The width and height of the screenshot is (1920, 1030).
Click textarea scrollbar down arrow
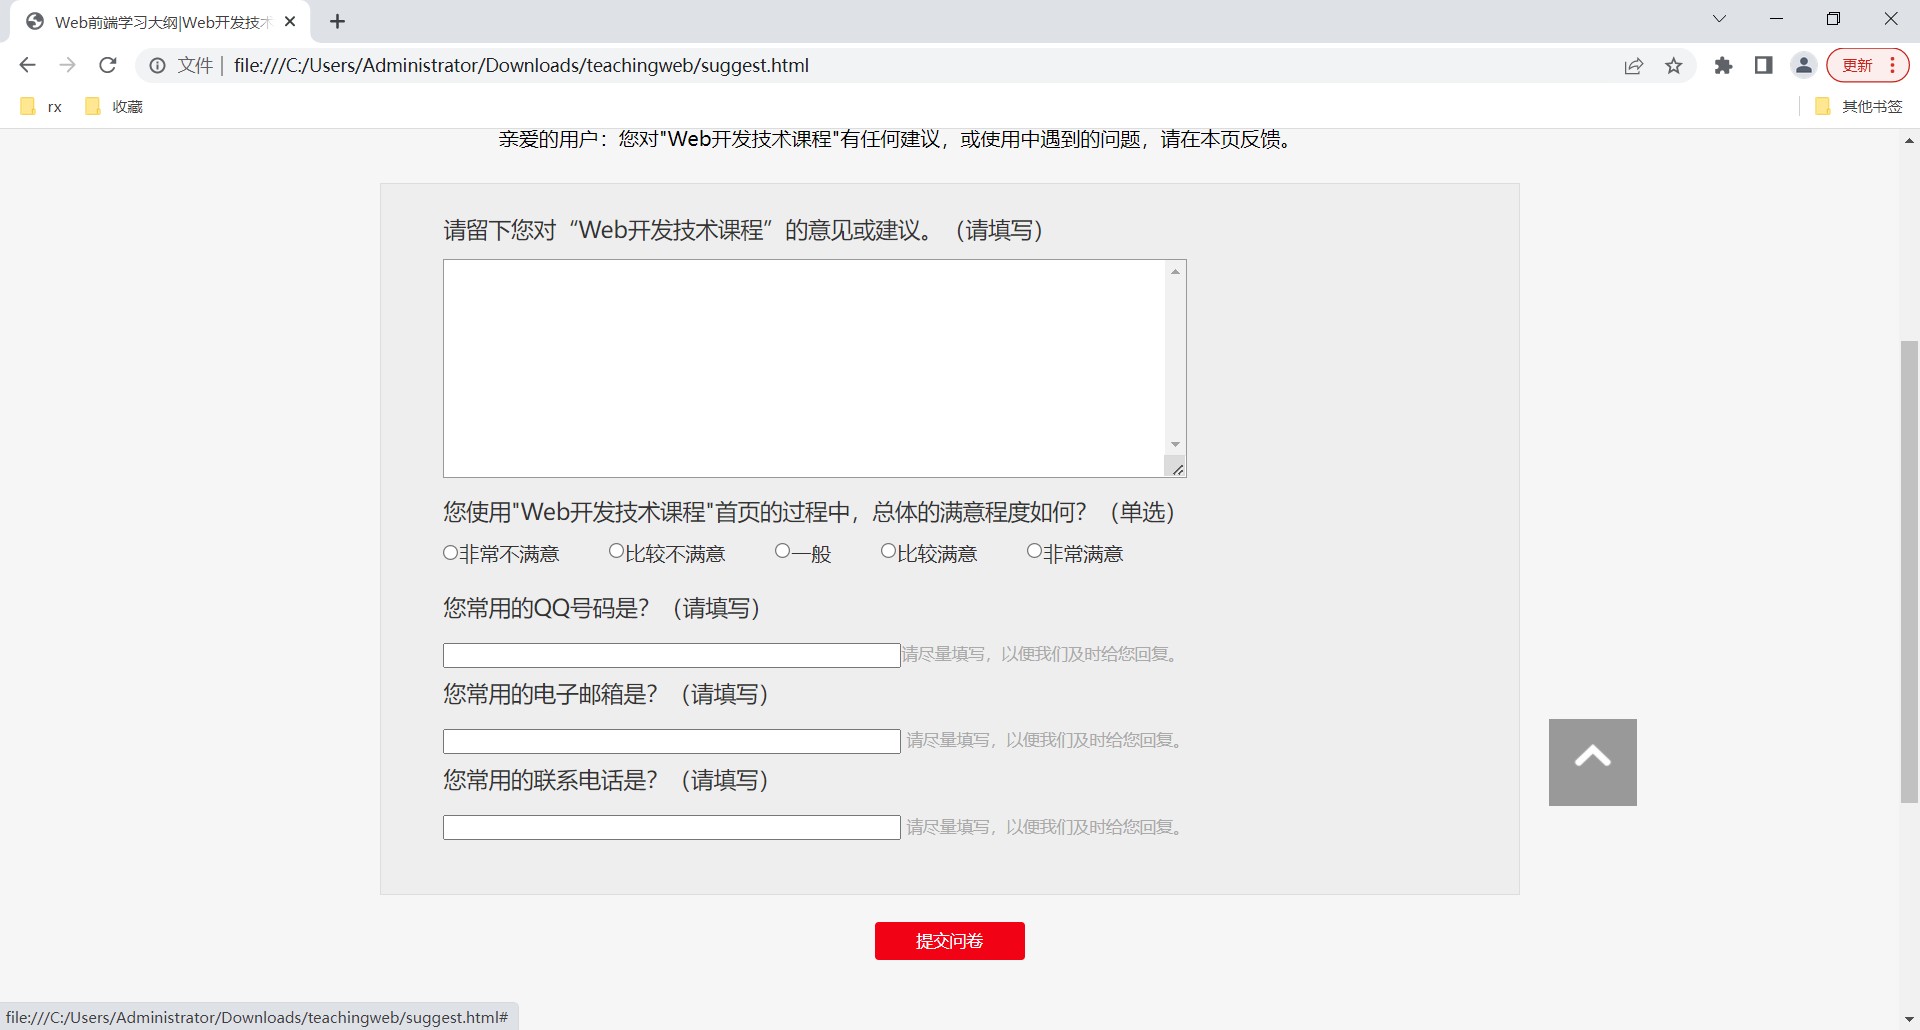point(1176,444)
